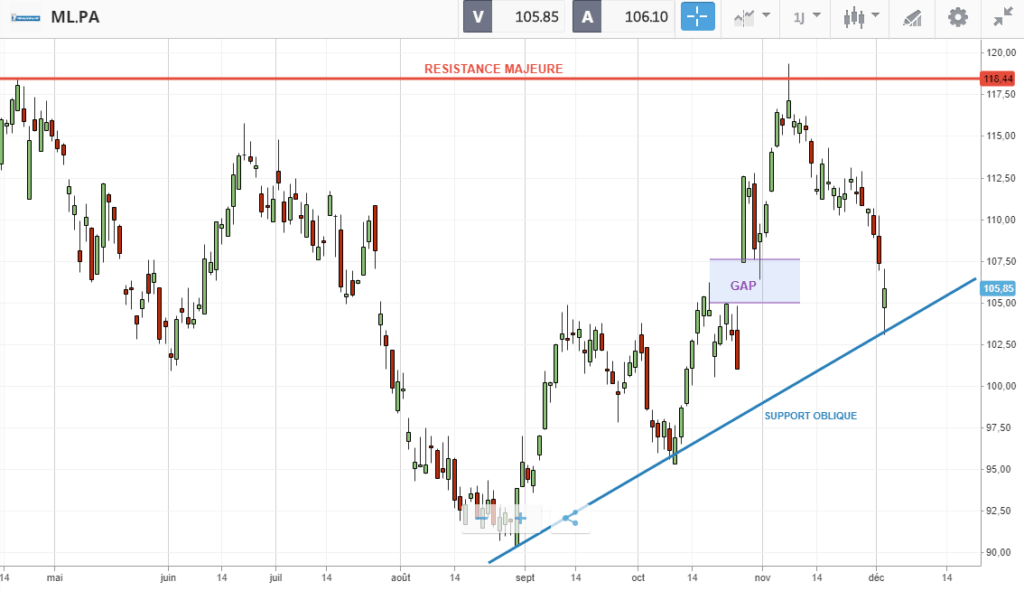
Task: Open the compare instruments dropdown
Action: click(752, 17)
